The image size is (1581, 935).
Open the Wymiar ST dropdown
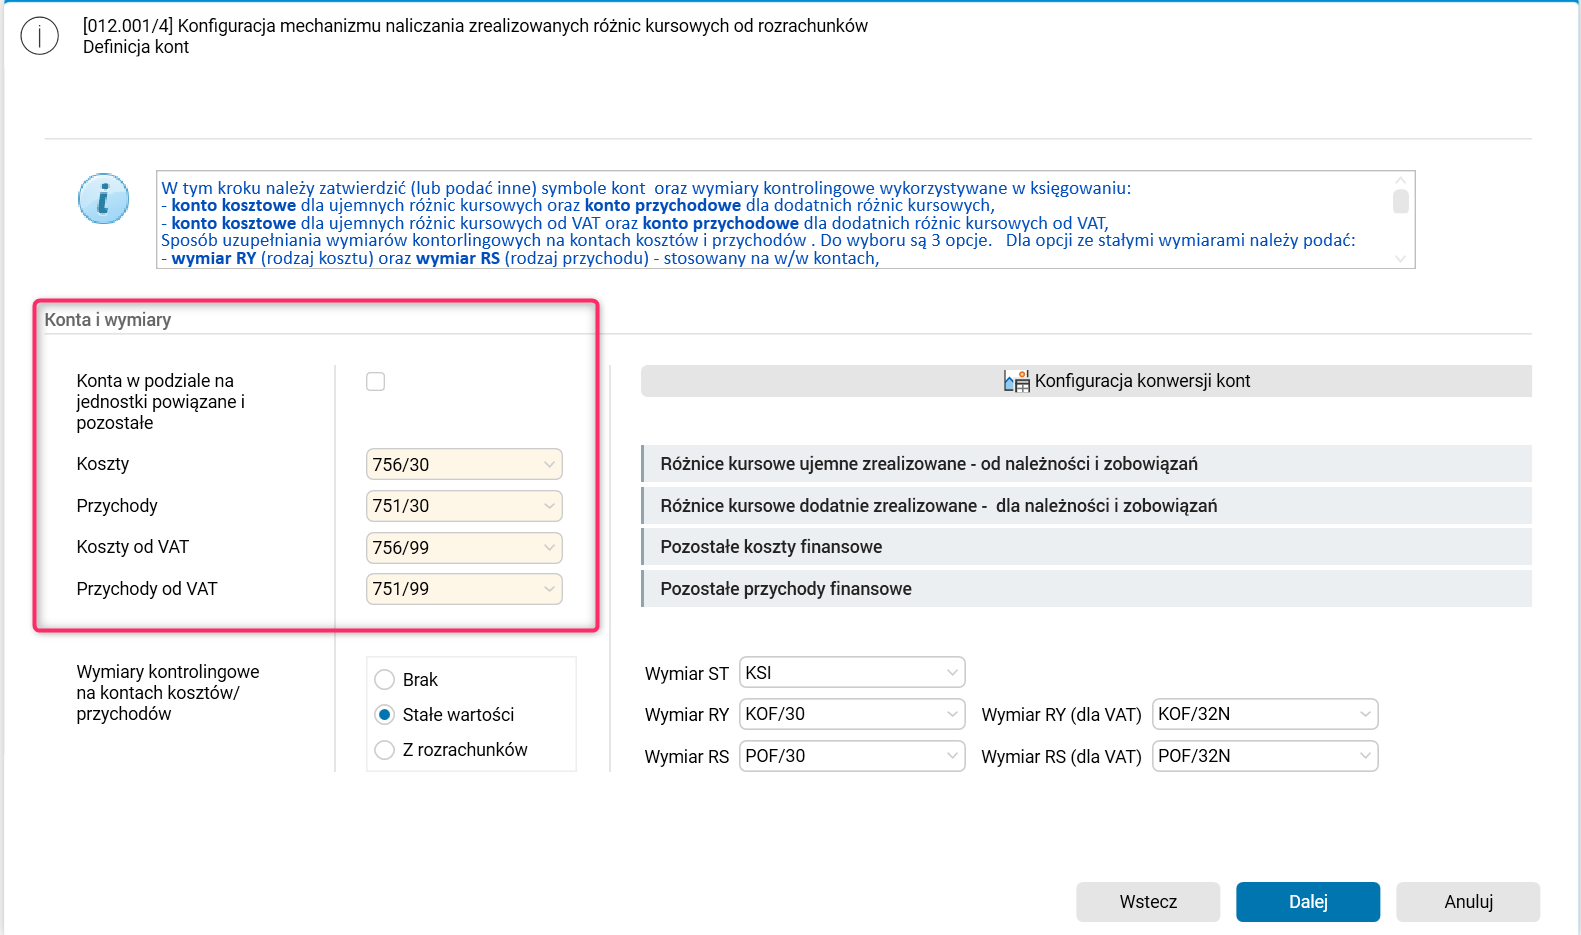point(952,673)
